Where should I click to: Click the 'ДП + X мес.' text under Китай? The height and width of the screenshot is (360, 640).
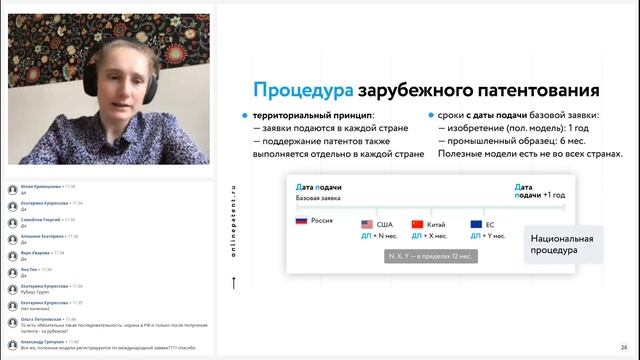(429, 236)
